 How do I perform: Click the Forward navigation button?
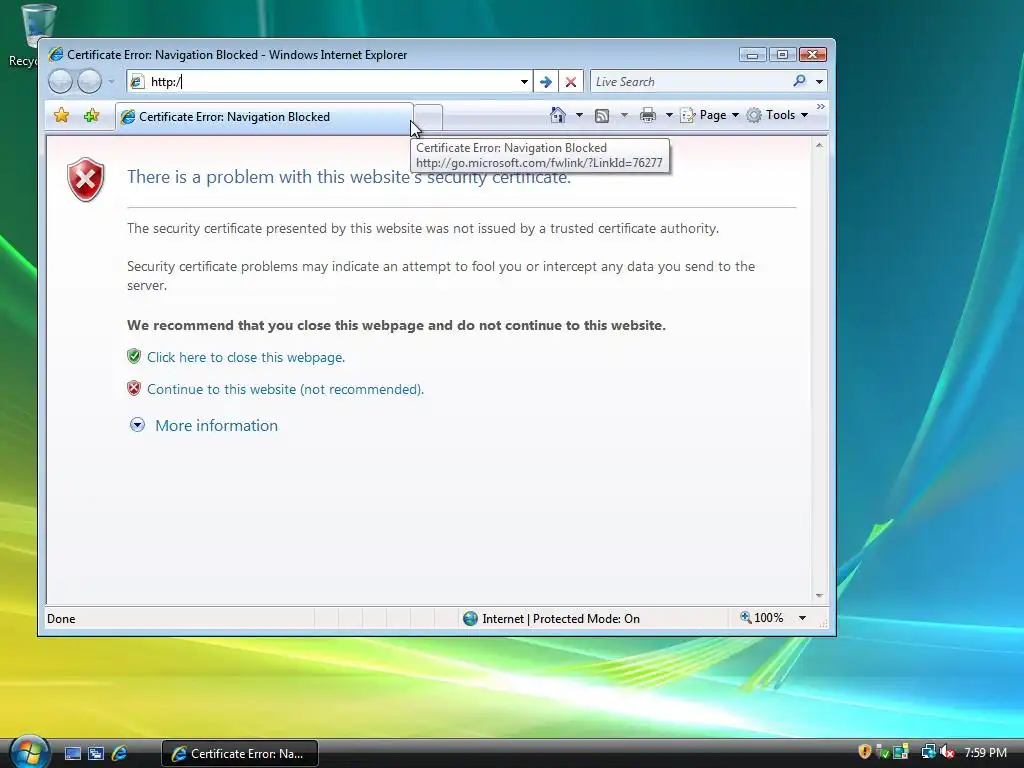coord(89,82)
